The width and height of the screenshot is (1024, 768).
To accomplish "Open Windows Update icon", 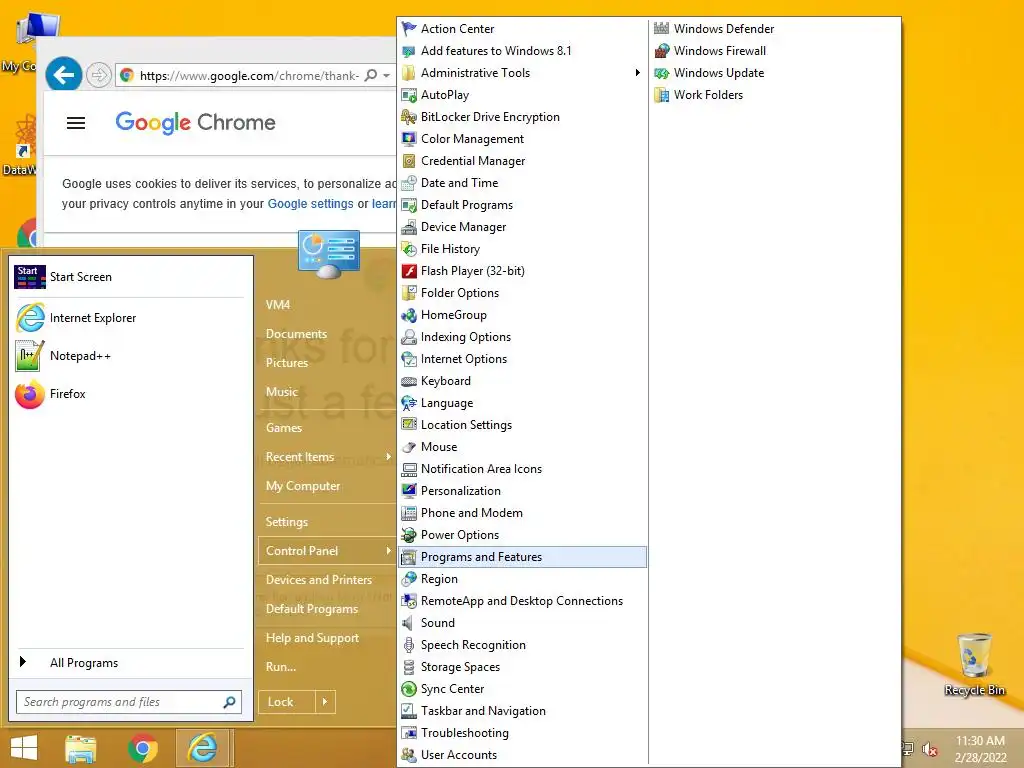I will click(x=662, y=73).
